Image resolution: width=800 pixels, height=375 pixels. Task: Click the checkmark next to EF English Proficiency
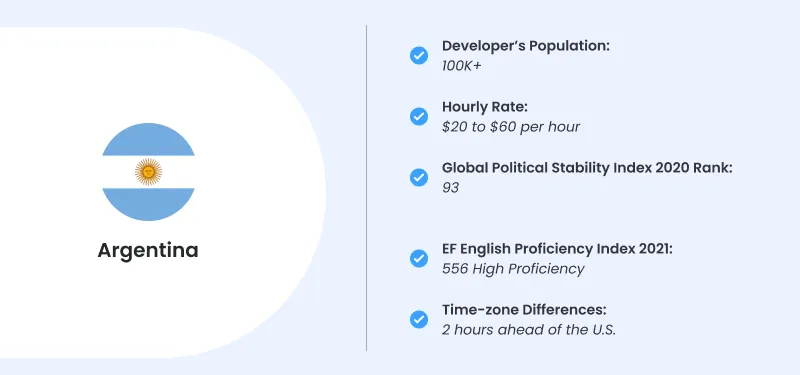(x=419, y=259)
